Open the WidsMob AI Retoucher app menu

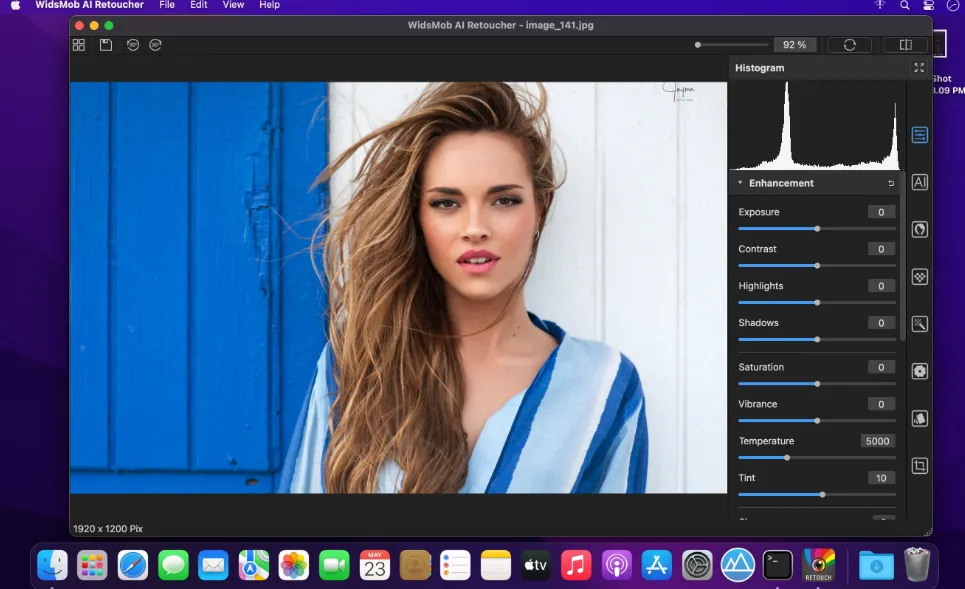(89, 5)
